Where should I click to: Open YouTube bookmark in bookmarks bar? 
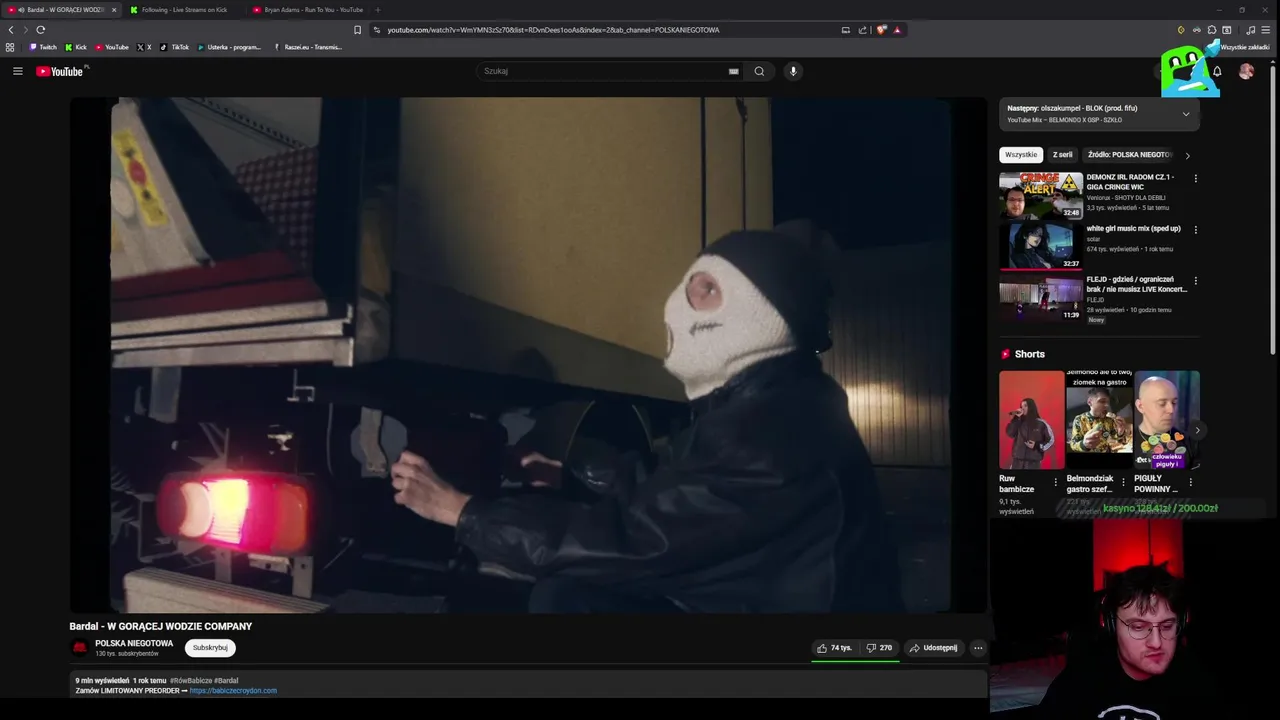point(112,47)
